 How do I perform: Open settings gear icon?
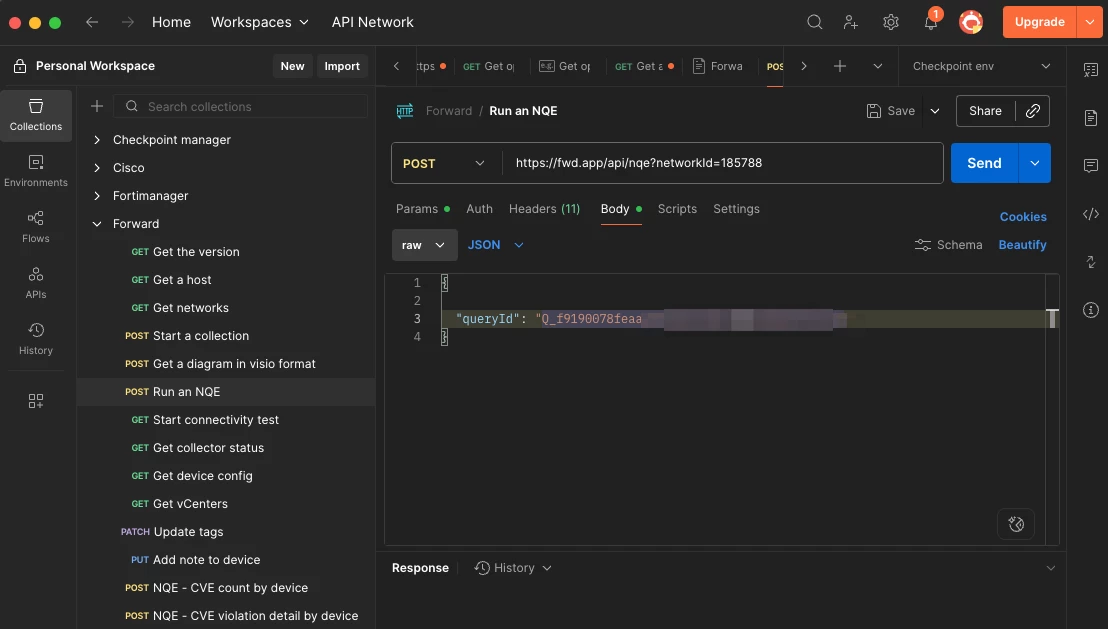(890, 22)
